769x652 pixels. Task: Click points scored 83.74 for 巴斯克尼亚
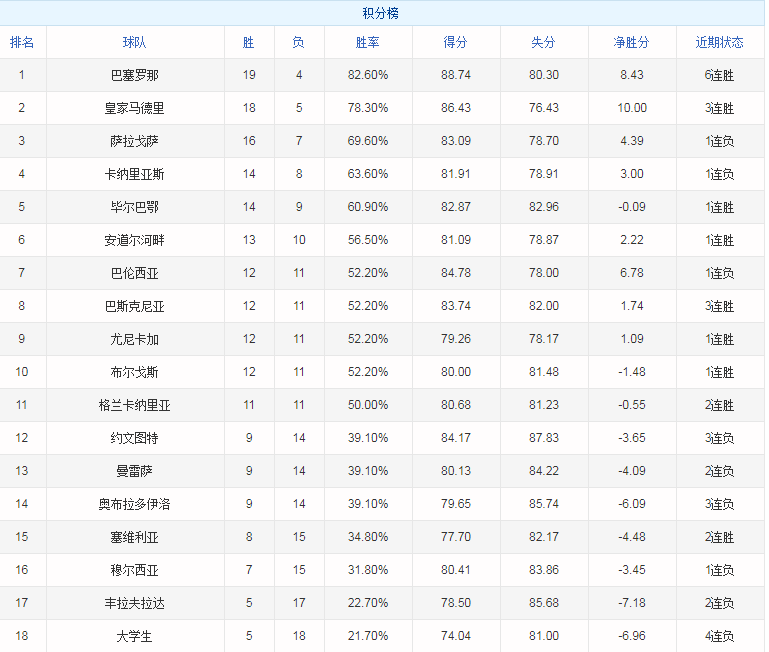456,306
